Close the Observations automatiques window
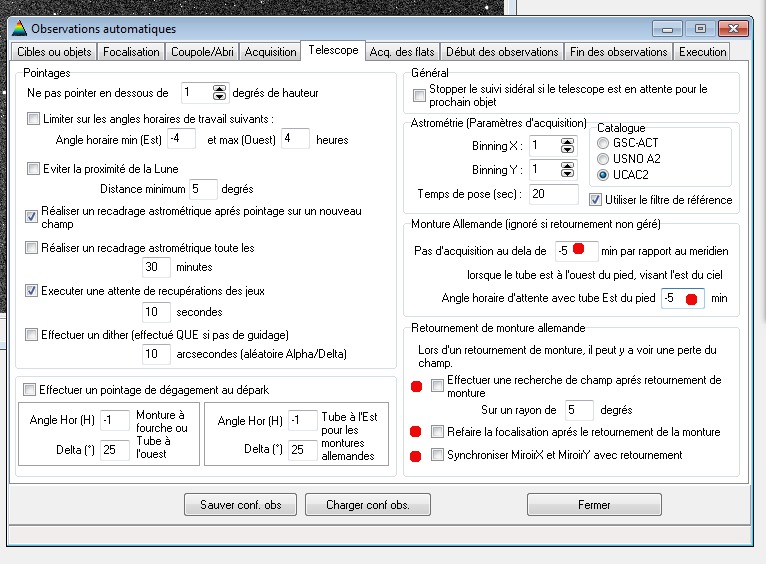Viewport: 766px width, 564px height. click(733, 29)
